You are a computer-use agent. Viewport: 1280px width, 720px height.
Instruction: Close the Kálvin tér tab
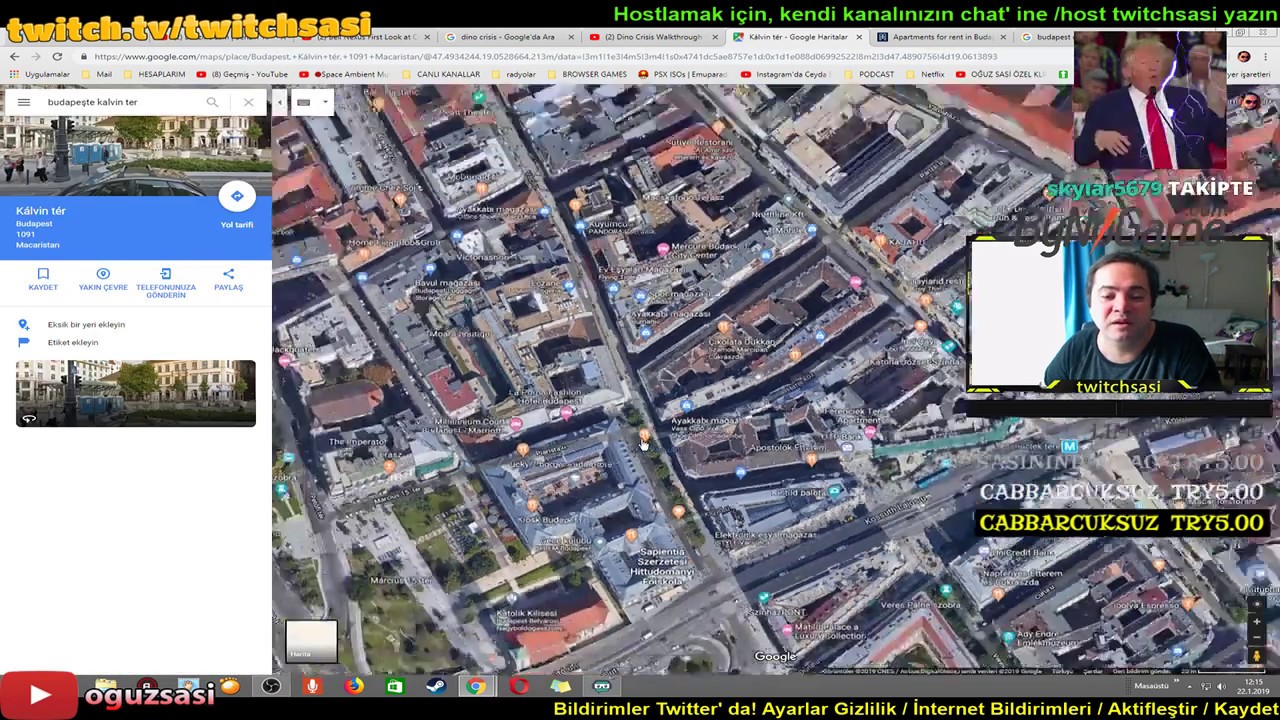tap(858, 37)
